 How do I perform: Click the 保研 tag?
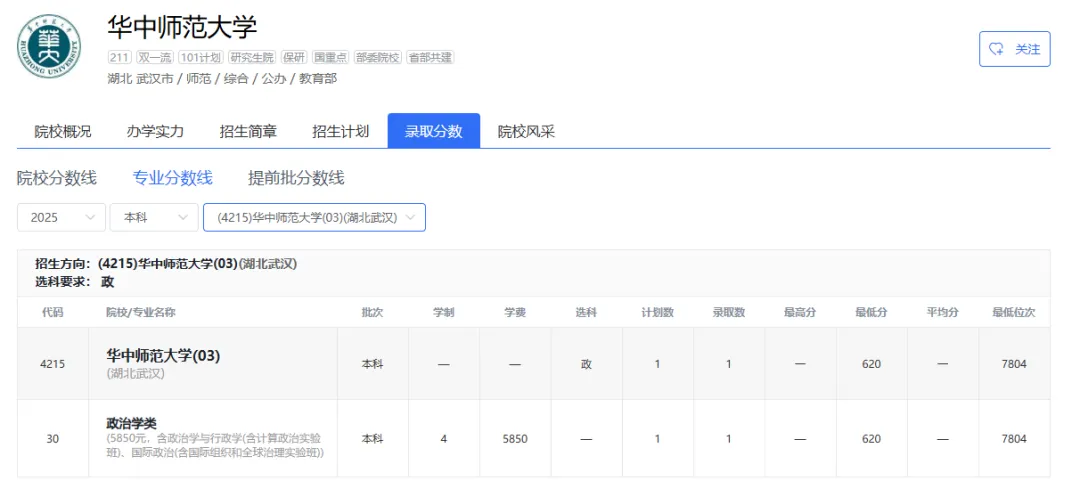tap(293, 57)
